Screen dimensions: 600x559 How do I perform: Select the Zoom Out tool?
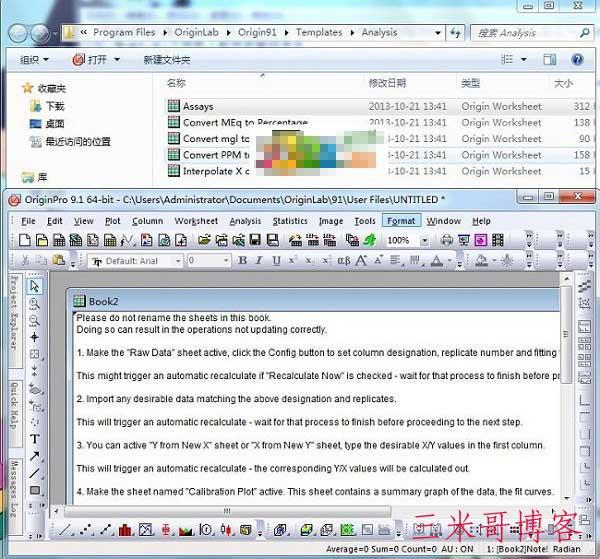(34, 320)
